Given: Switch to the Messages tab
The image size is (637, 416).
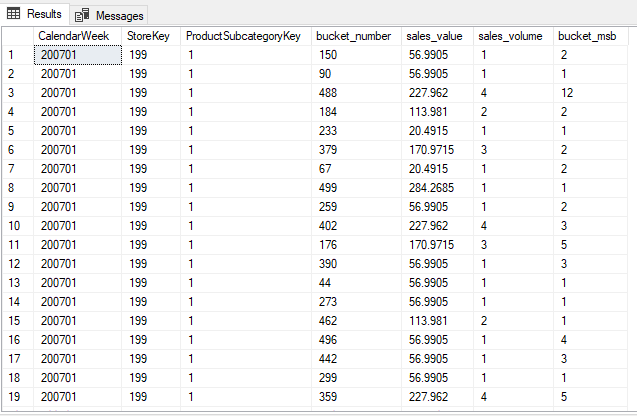Looking at the screenshot, I should coord(109,15).
